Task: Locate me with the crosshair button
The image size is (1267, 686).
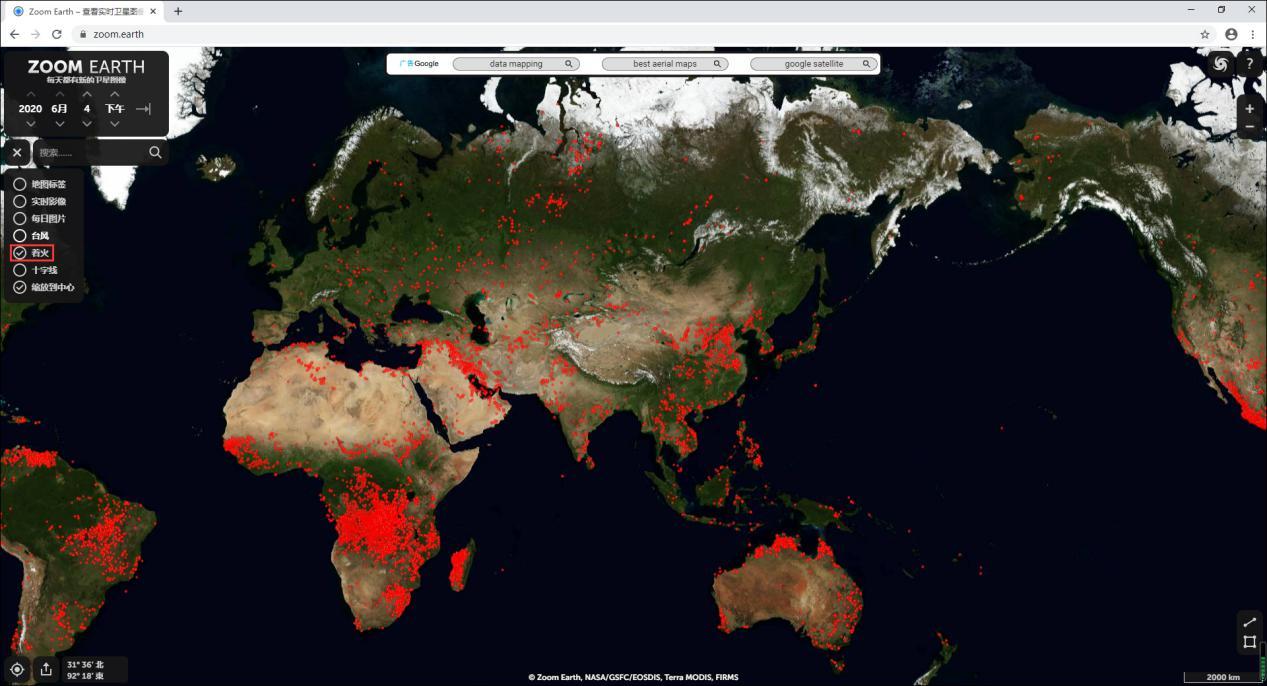Action: click(17, 669)
